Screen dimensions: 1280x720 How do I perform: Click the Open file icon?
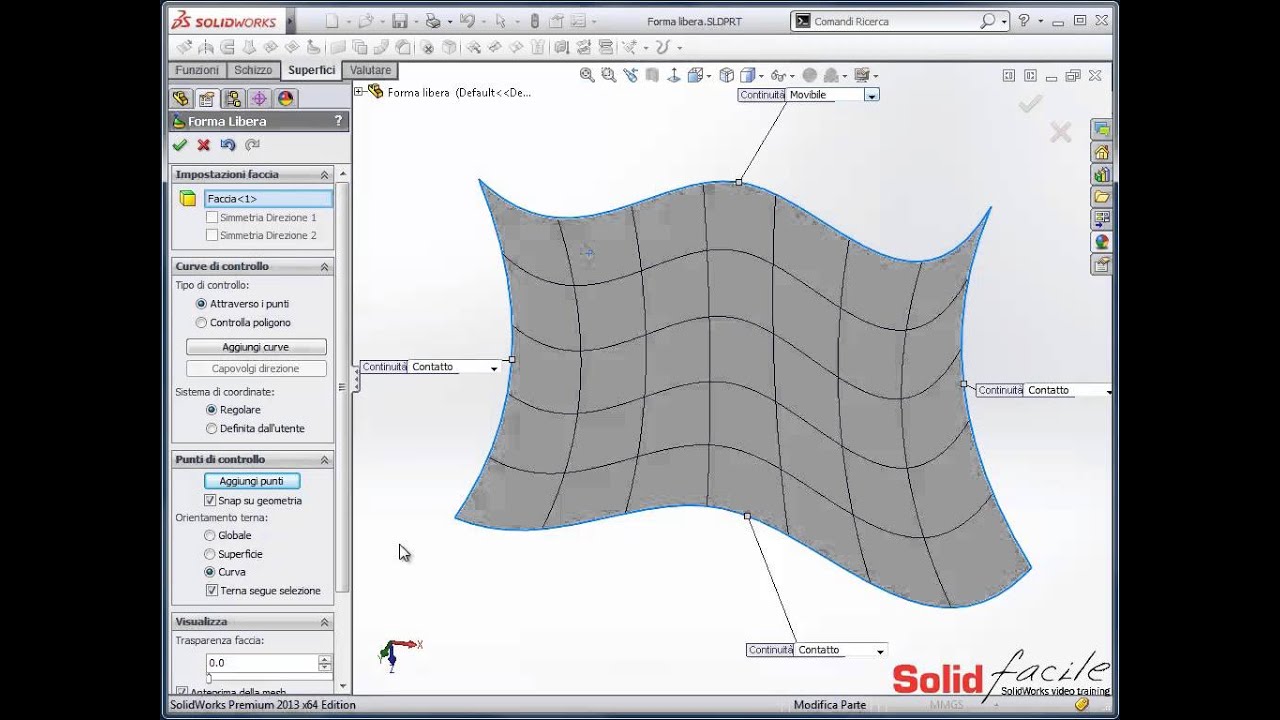click(x=365, y=20)
